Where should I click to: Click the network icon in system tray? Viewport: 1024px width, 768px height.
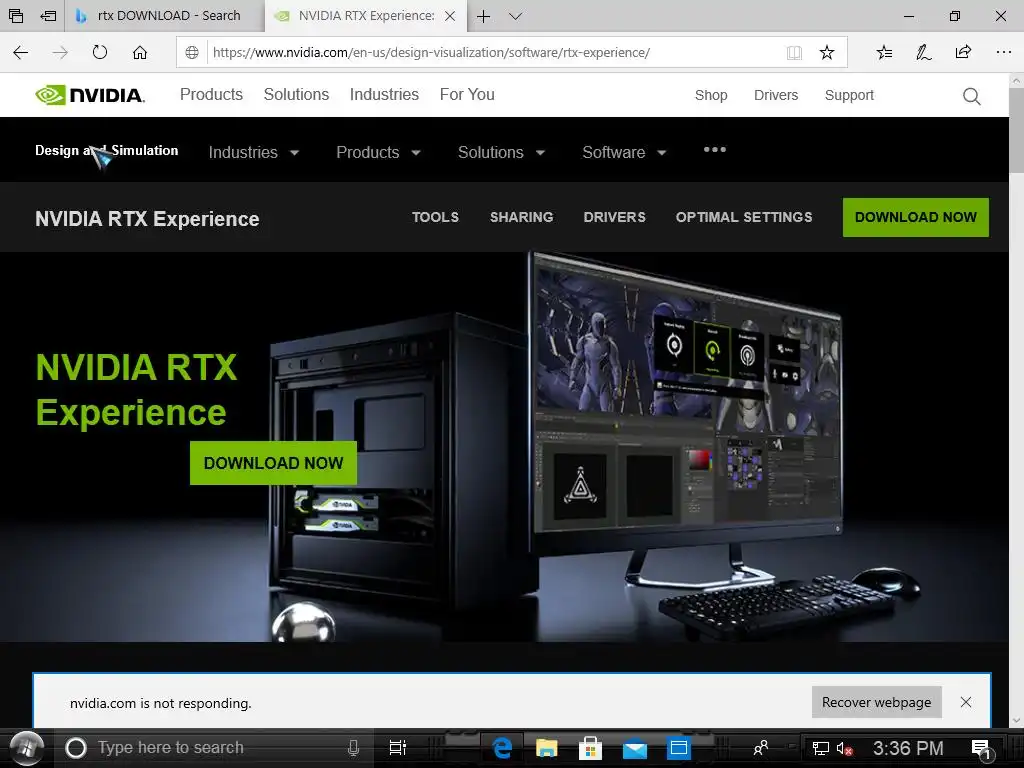tap(820, 749)
